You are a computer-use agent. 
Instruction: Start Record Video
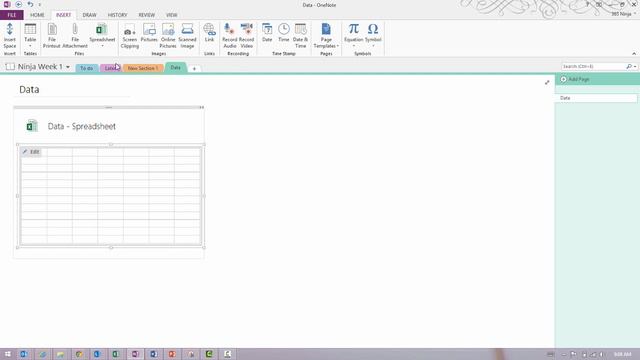pyautogui.click(x=247, y=36)
